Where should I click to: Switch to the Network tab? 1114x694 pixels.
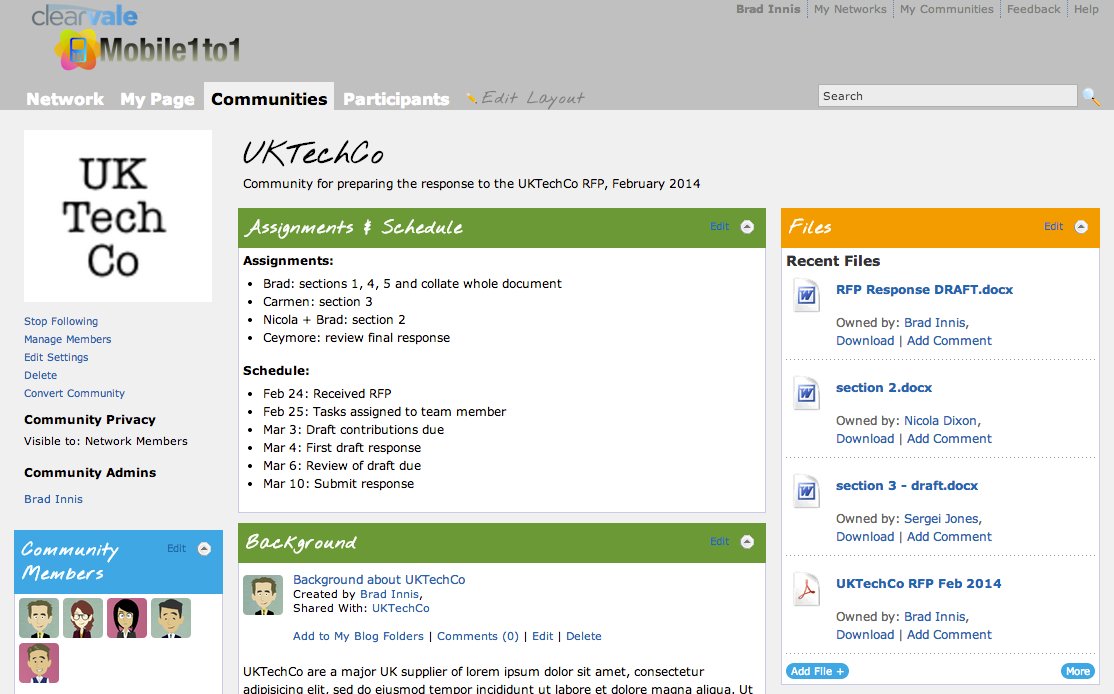coord(65,99)
